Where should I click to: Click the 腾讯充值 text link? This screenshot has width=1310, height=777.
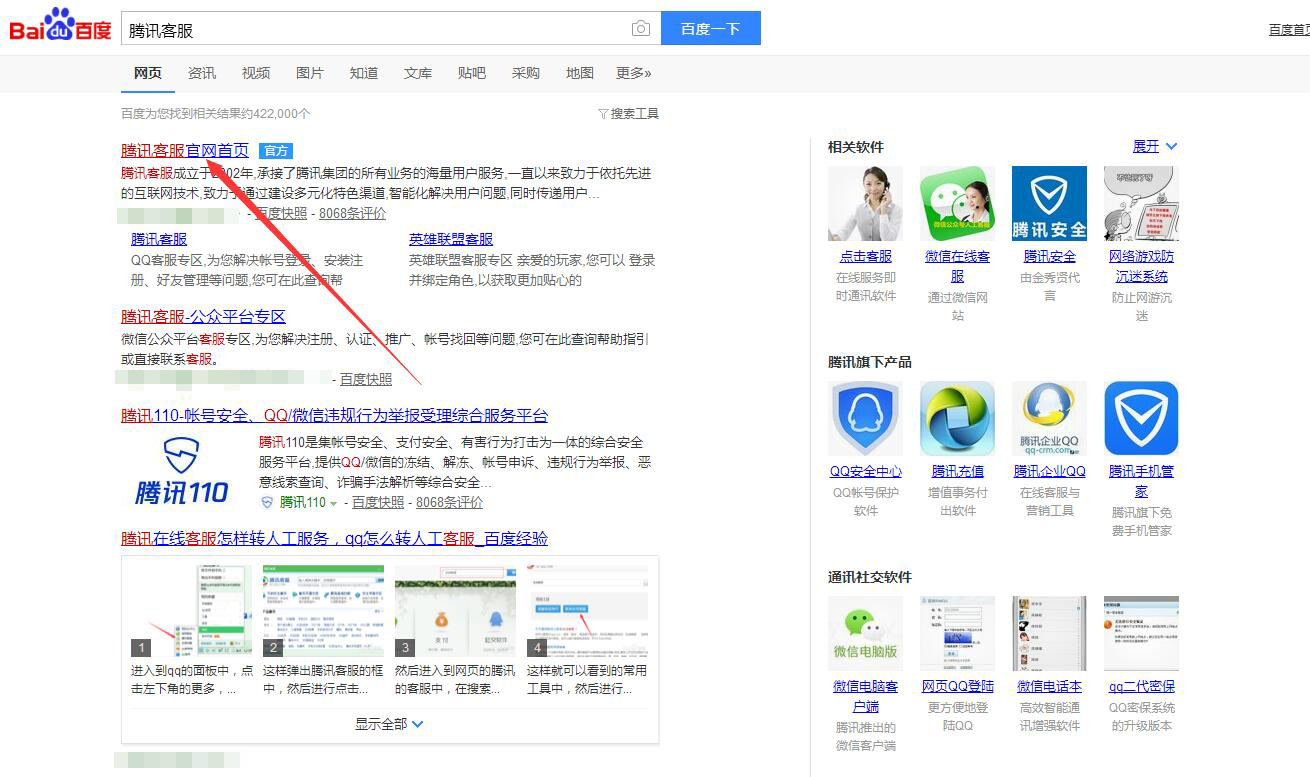click(957, 471)
